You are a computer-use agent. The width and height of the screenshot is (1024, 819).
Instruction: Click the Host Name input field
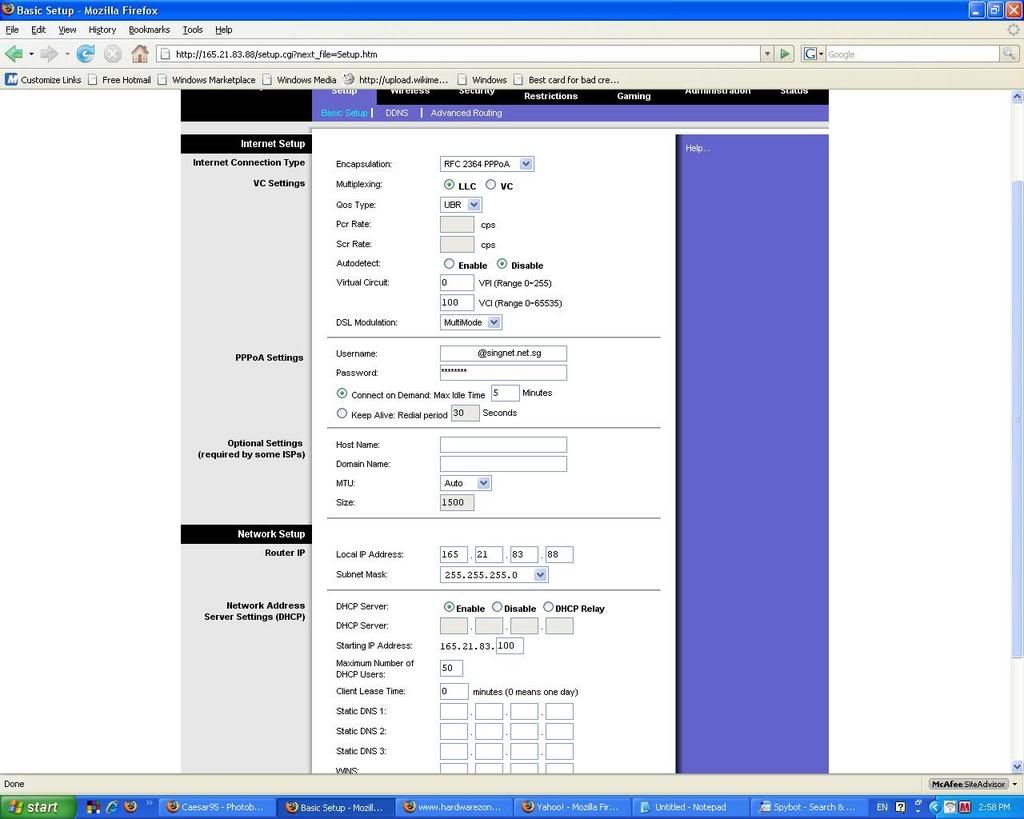tap(503, 445)
